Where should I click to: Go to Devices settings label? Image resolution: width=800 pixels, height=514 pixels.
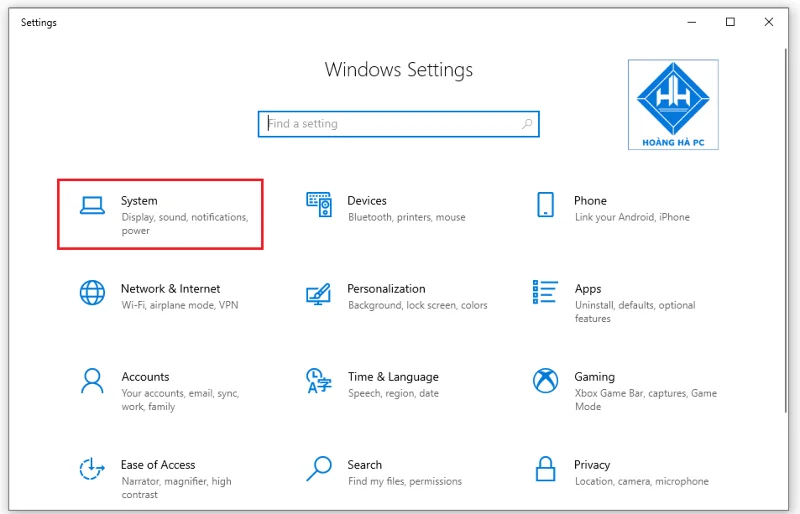(x=367, y=201)
